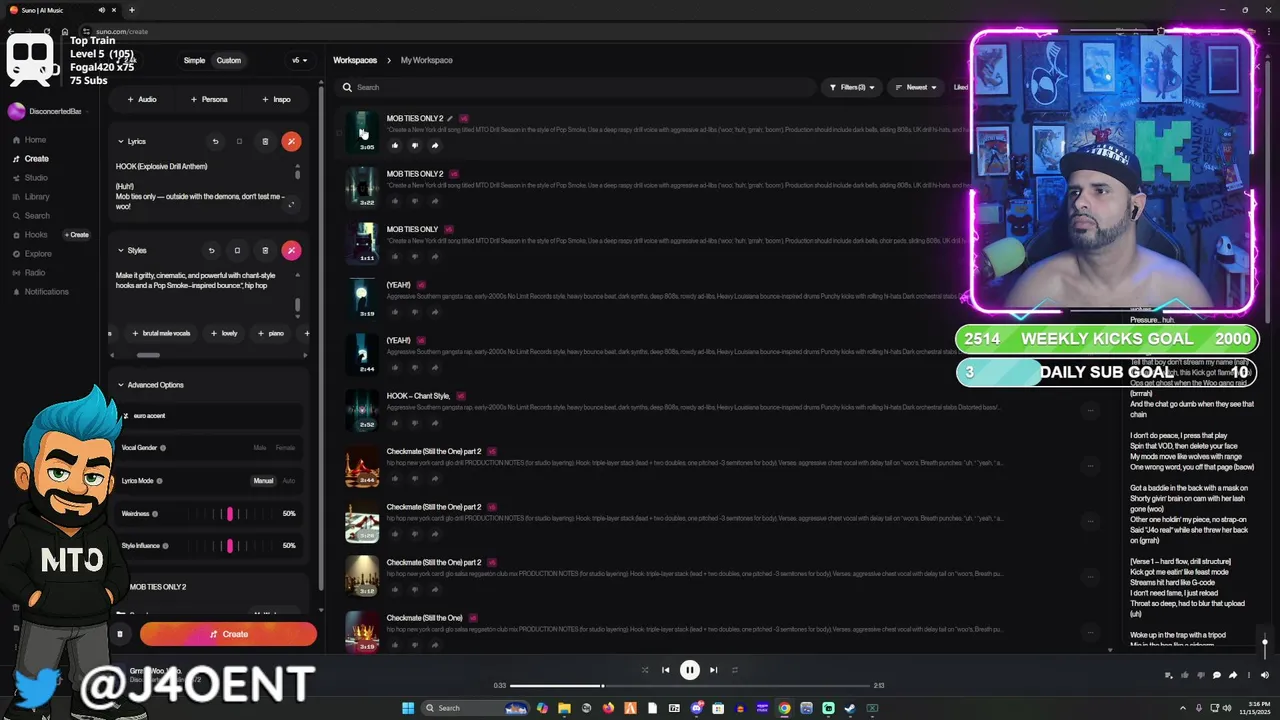Switch to Custom creation mode

pos(229,60)
